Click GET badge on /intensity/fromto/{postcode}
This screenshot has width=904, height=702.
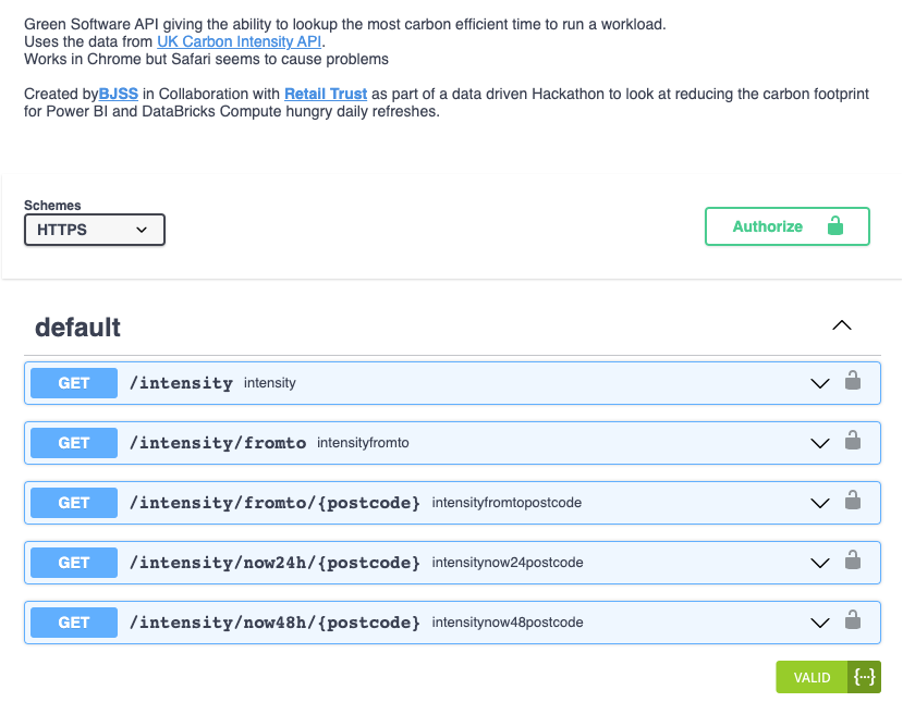[74, 503]
